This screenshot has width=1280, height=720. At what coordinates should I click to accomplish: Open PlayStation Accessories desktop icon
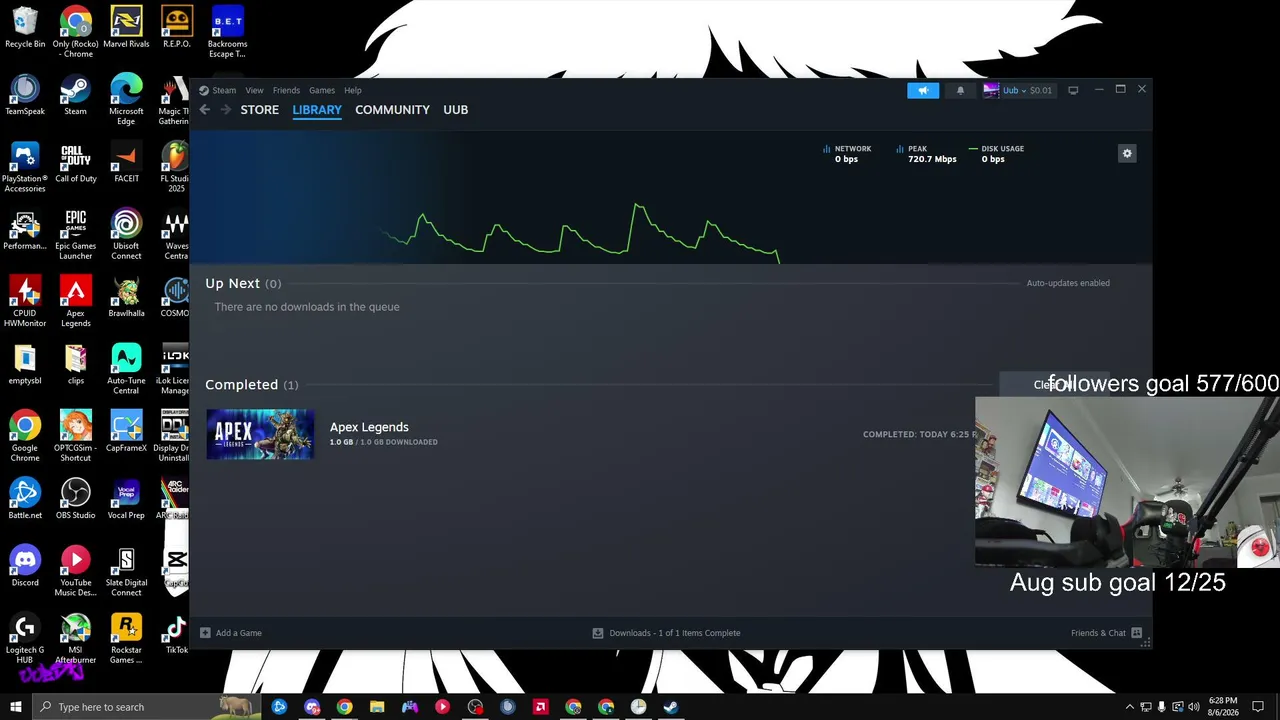pos(25,167)
